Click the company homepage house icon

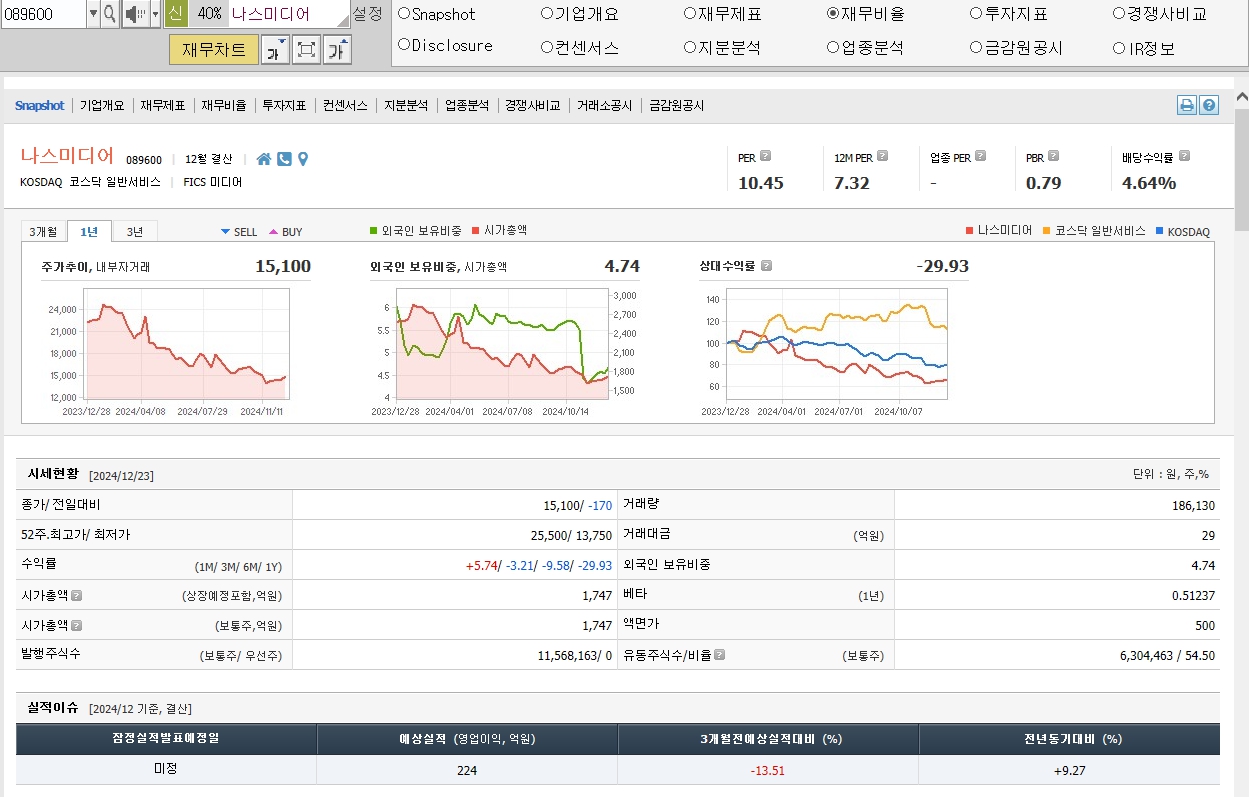[264, 159]
